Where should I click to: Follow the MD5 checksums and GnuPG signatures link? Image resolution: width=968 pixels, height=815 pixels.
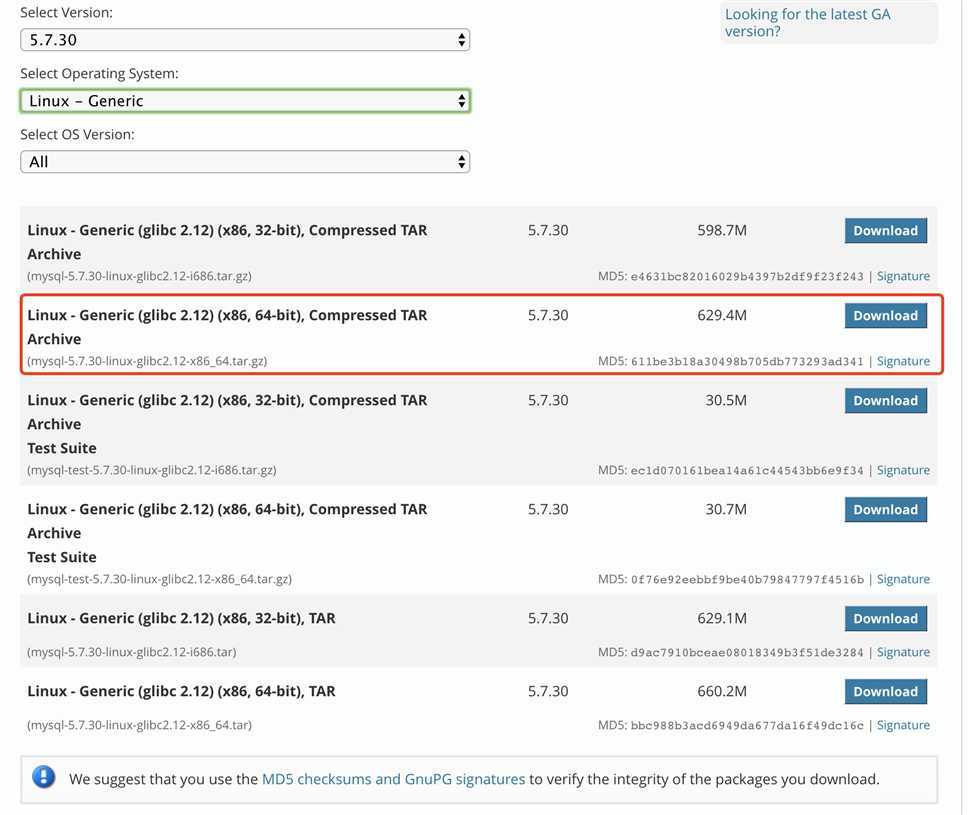(393, 779)
